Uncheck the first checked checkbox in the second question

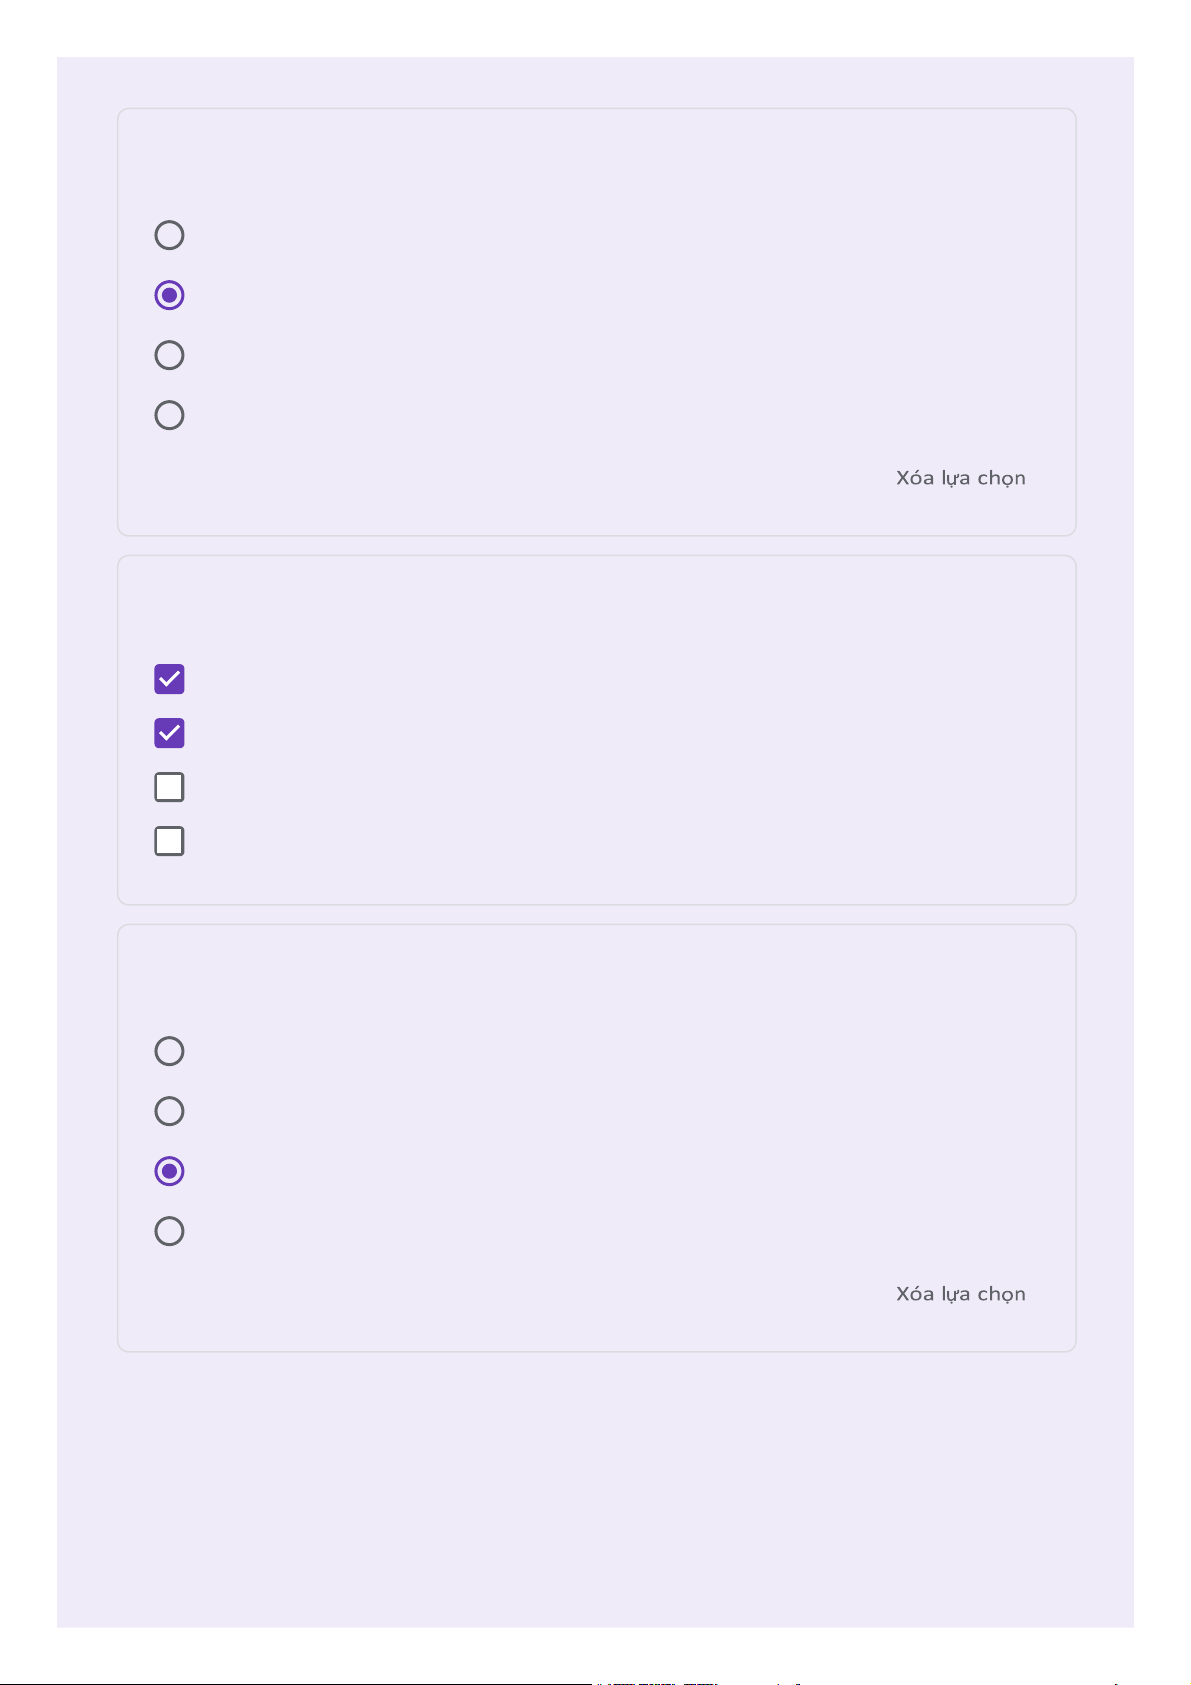pos(169,679)
